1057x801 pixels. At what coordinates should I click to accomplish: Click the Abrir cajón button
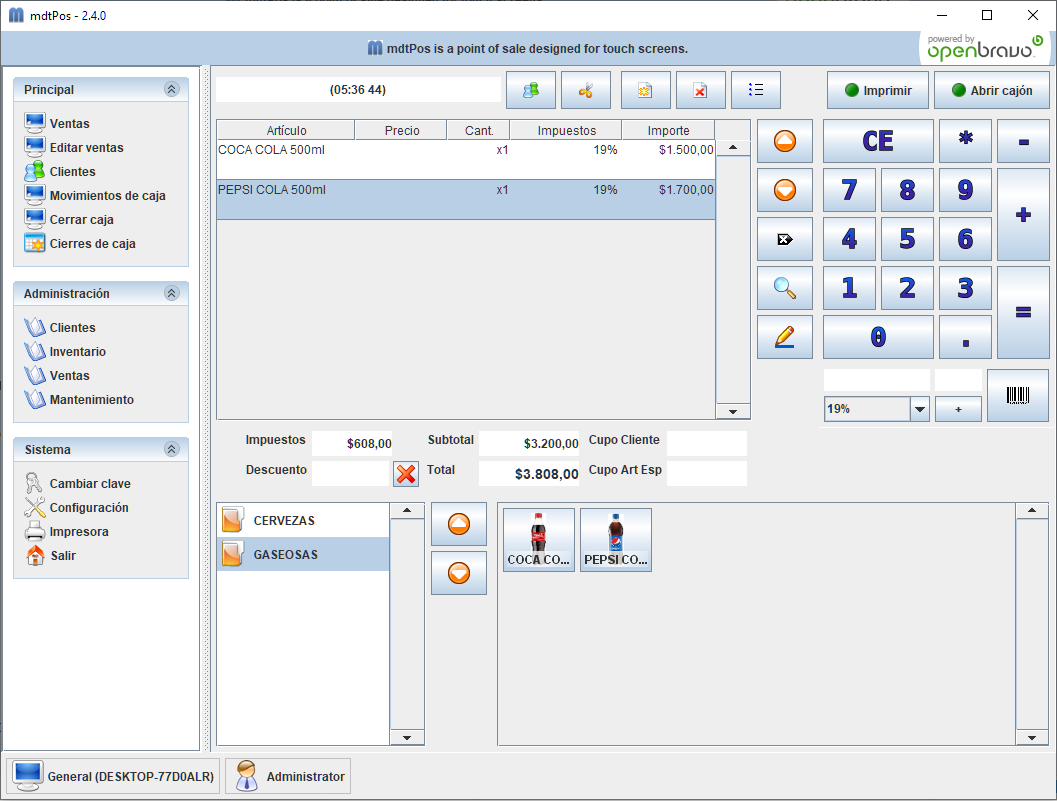(992, 90)
